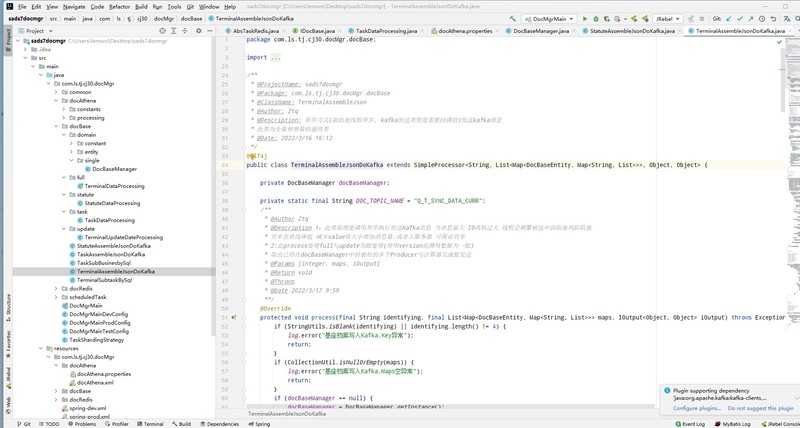The image size is (800, 428).
Task: Click the Build project hammer icon
Action: (513, 19)
